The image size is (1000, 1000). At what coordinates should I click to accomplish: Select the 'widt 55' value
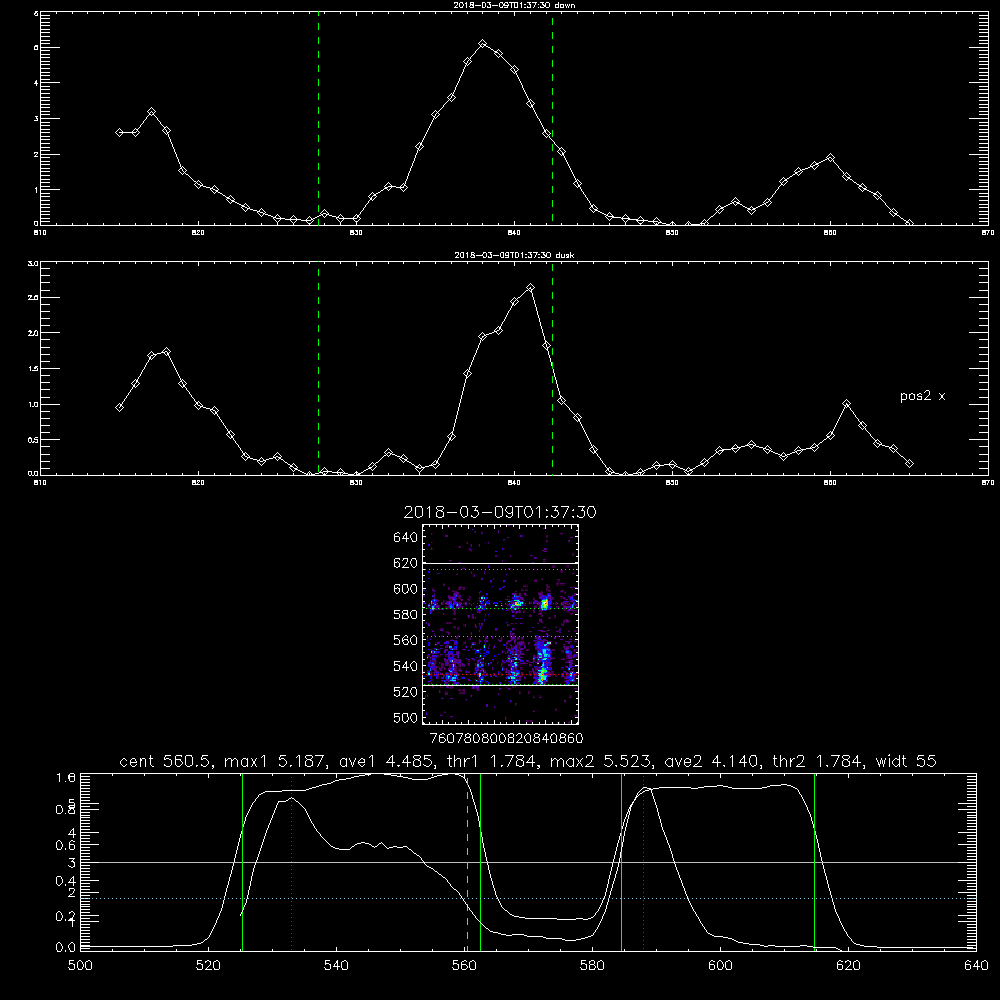click(x=907, y=761)
